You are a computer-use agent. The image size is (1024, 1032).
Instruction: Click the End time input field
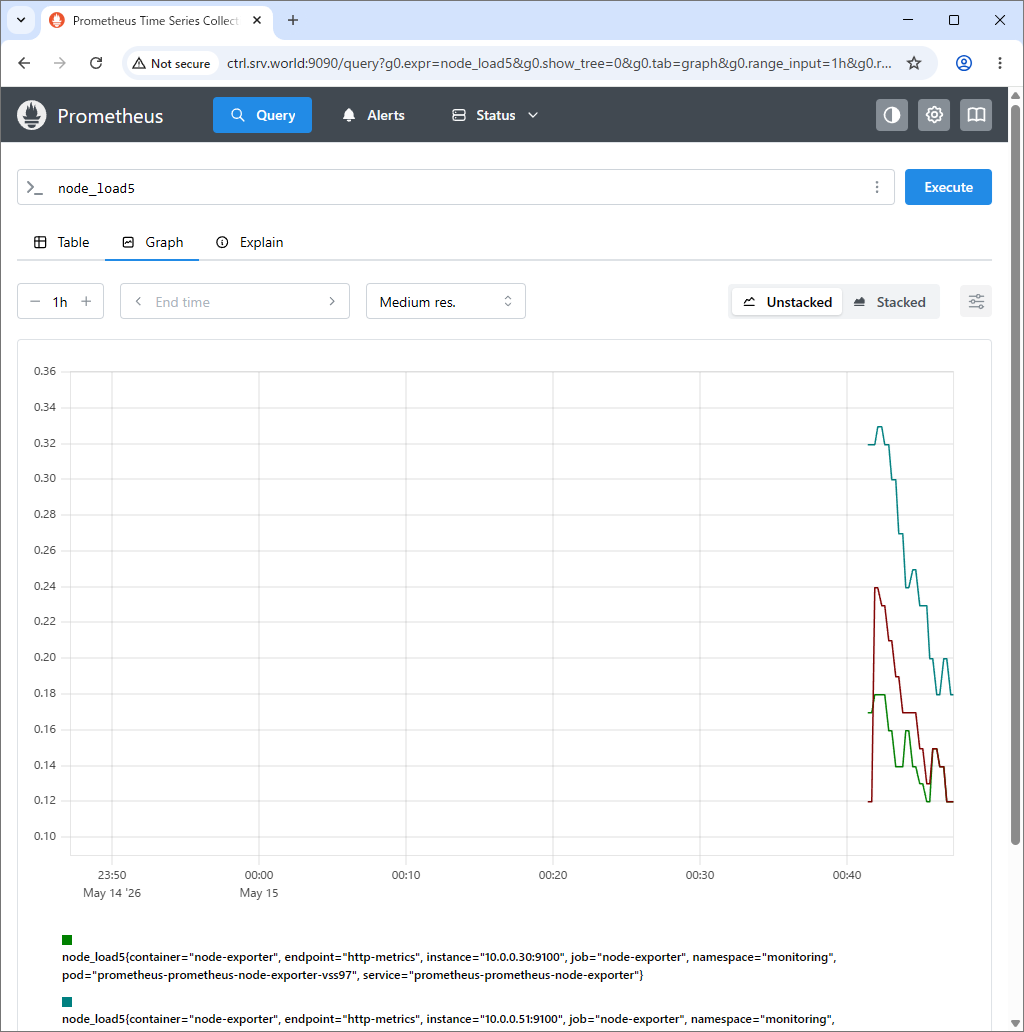(x=235, y=302)
